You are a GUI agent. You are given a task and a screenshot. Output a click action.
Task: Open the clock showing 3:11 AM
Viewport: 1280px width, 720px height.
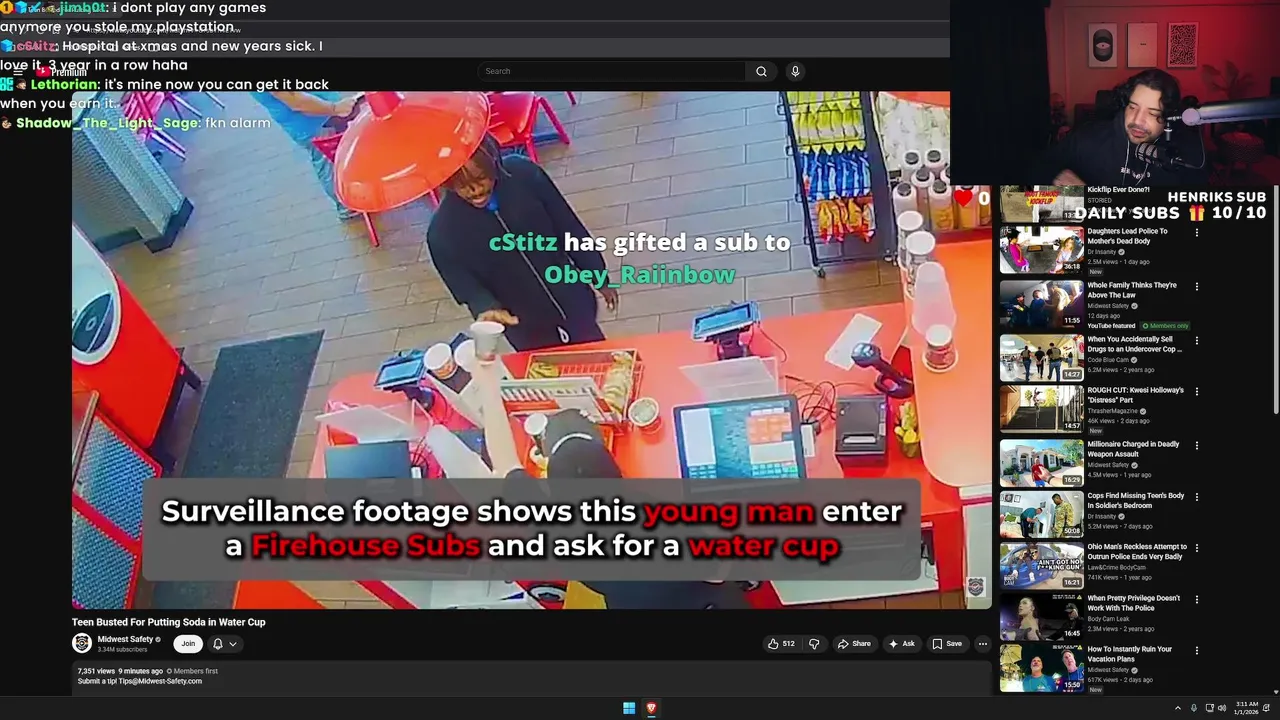(1246, 708)
